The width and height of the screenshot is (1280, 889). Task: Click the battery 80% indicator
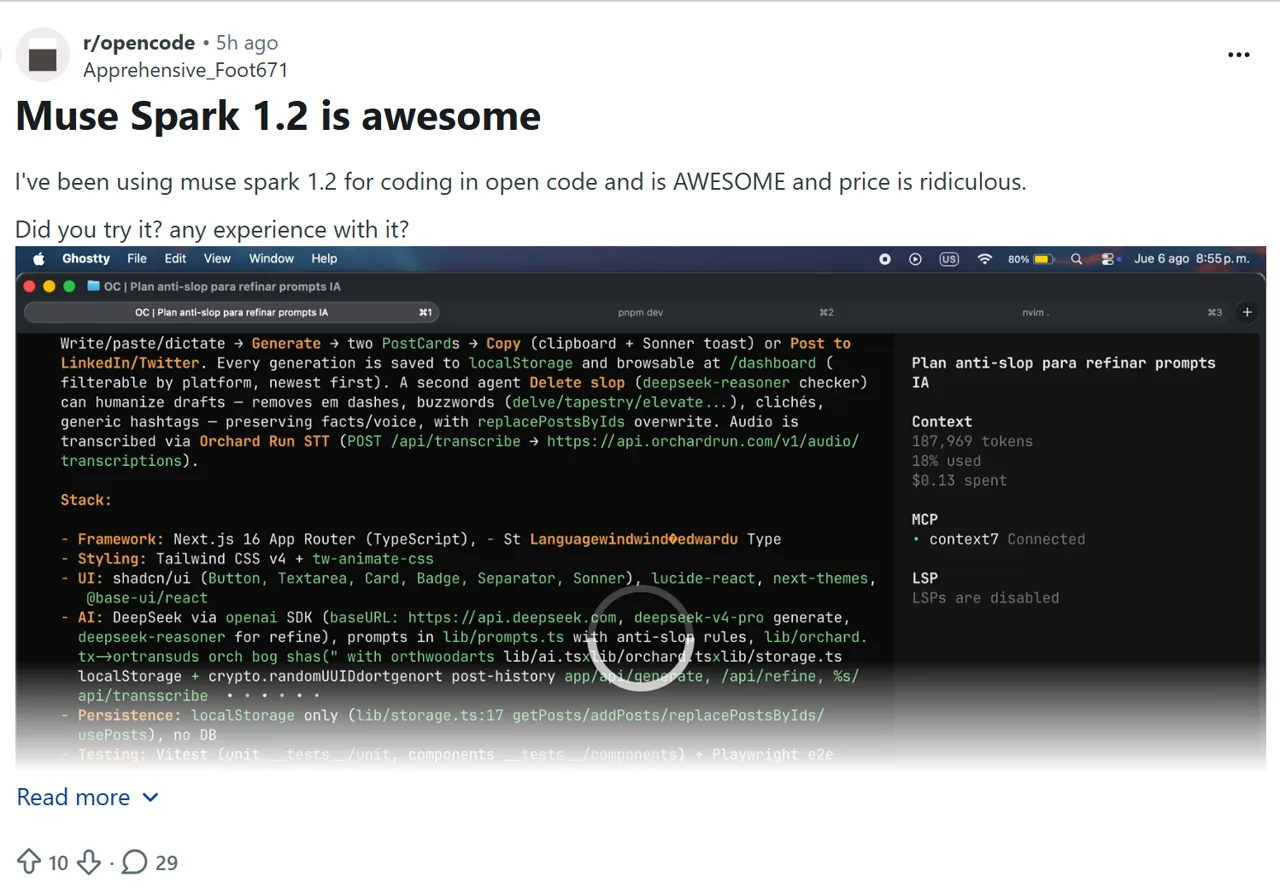pos(1031,258)
